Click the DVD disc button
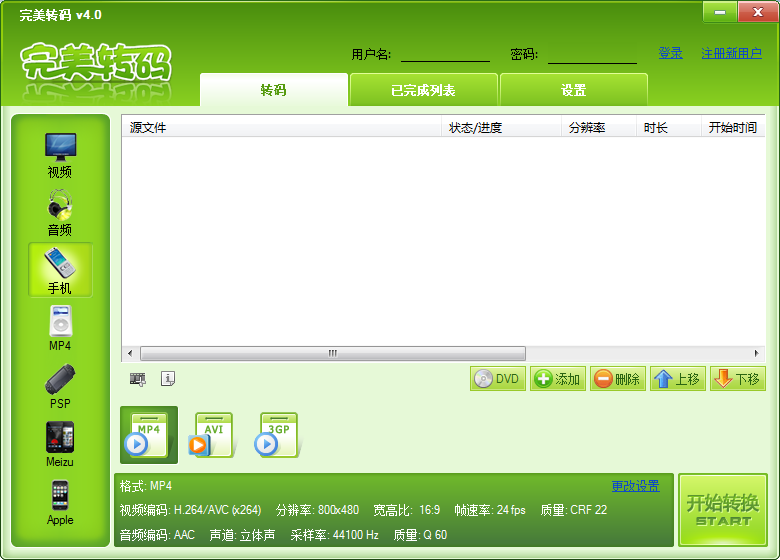 497,379
